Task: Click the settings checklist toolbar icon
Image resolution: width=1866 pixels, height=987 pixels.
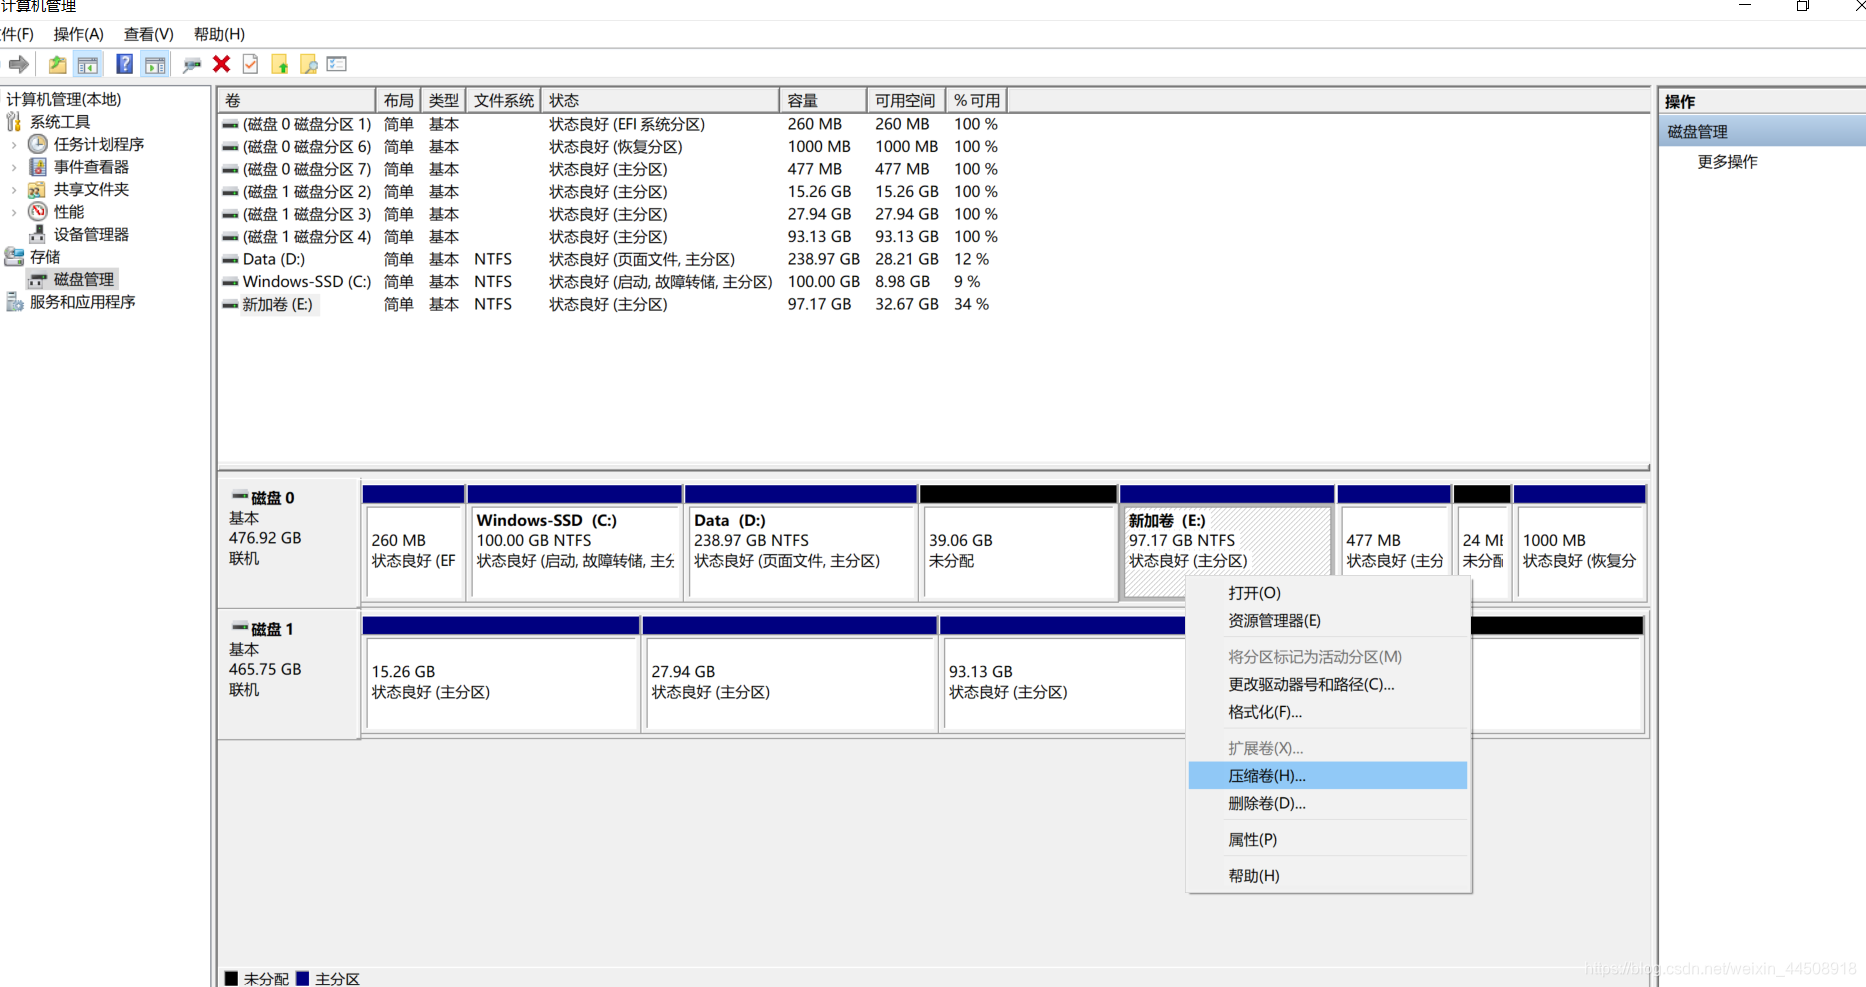Action: [x=337, y=64]
